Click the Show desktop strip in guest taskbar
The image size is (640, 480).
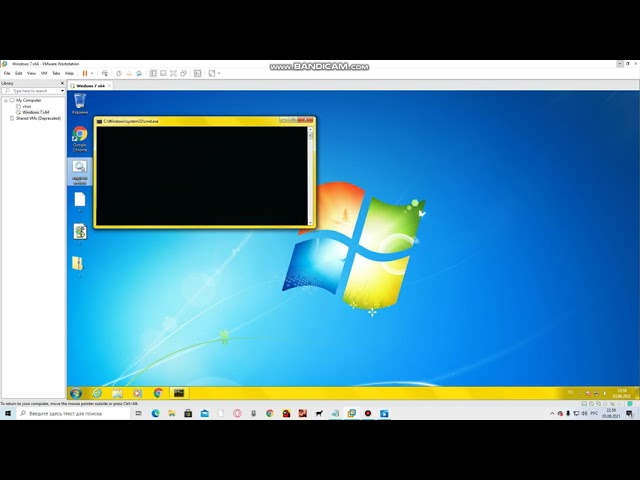(637, 393)
